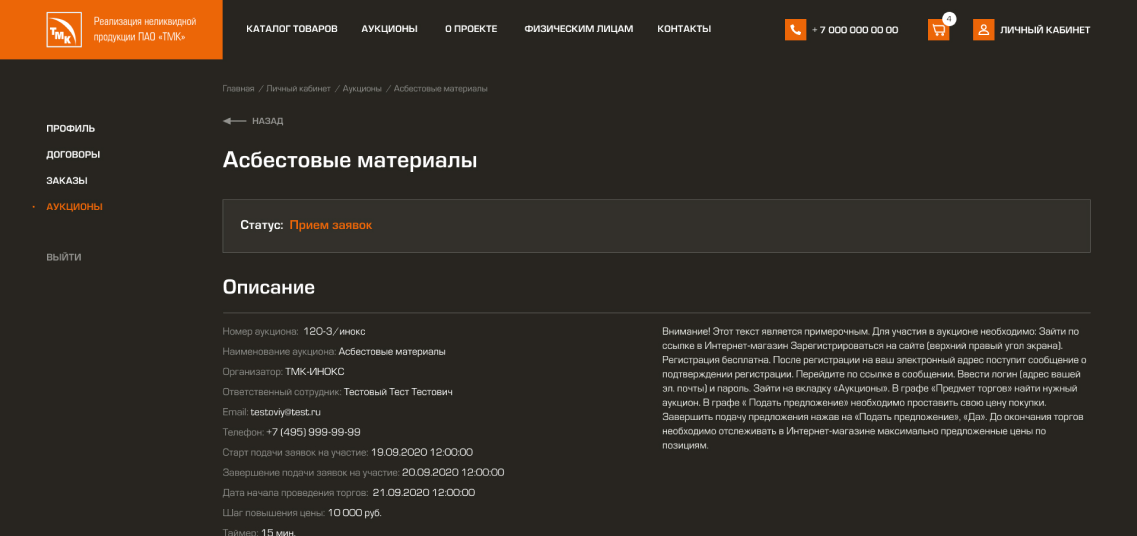Open Заказы in sidebar

67,181
